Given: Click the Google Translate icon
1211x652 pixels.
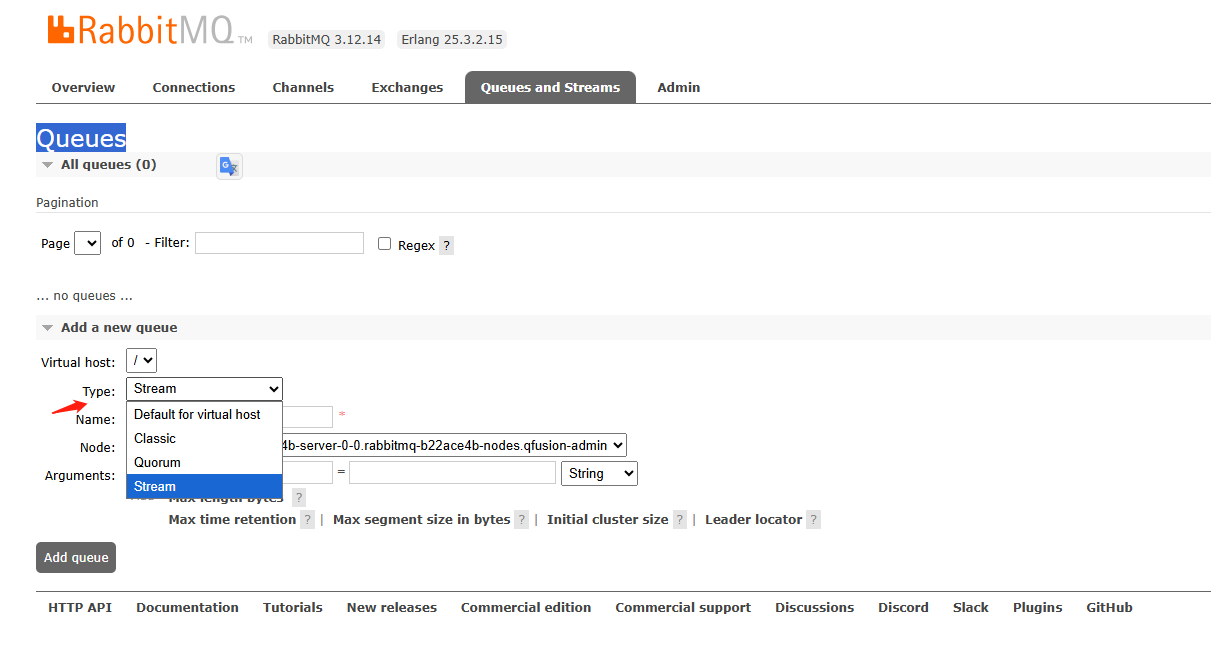Looking at the screenshot, I should [229, 166].
